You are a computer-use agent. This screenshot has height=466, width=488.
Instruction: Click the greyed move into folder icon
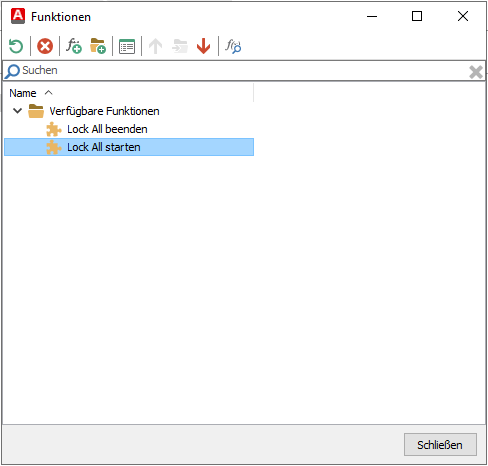[x=180, y=46]
